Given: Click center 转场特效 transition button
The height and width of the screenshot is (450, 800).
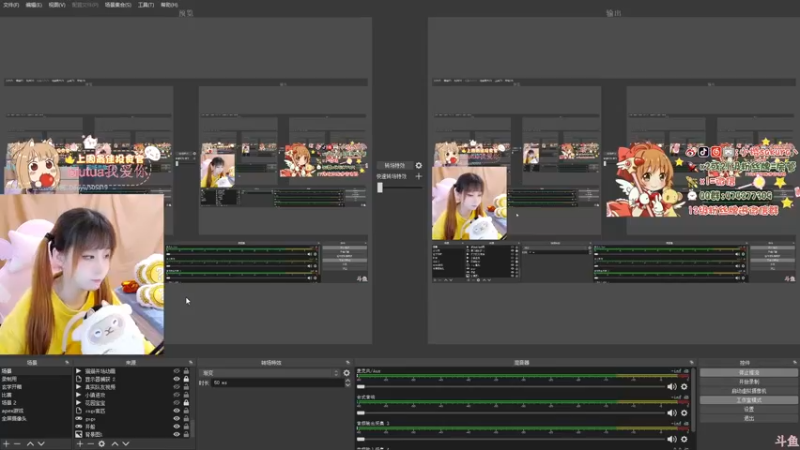Looking at the screenshot, I should pos(394,165).
